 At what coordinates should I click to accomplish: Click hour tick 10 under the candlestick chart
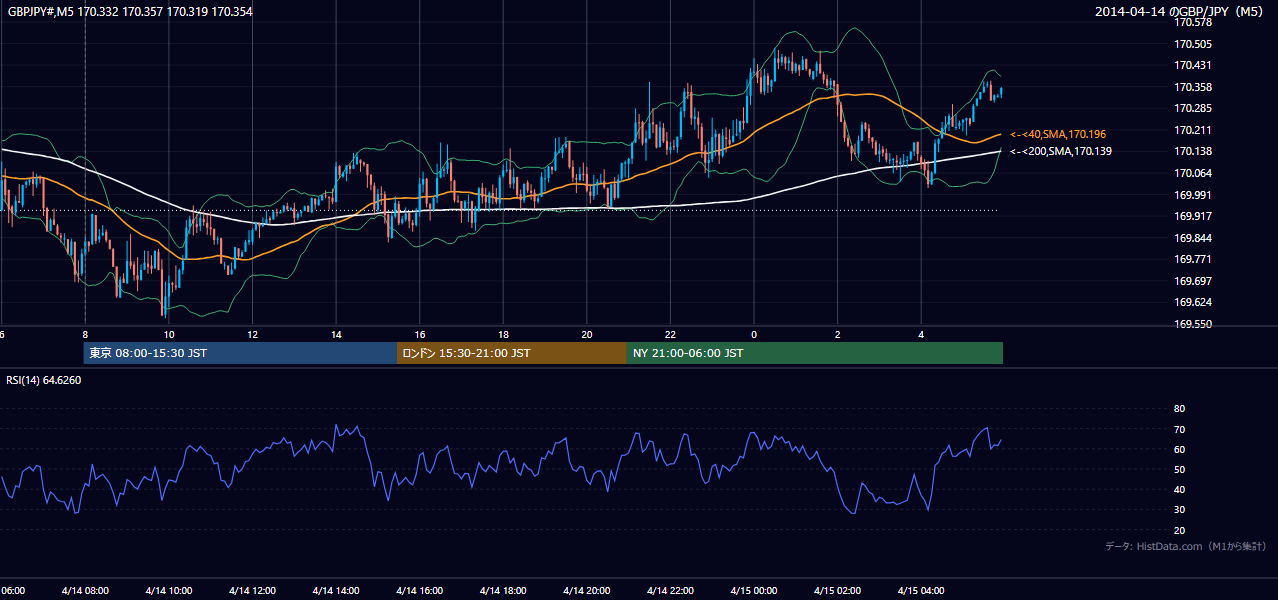pos(169,335)
